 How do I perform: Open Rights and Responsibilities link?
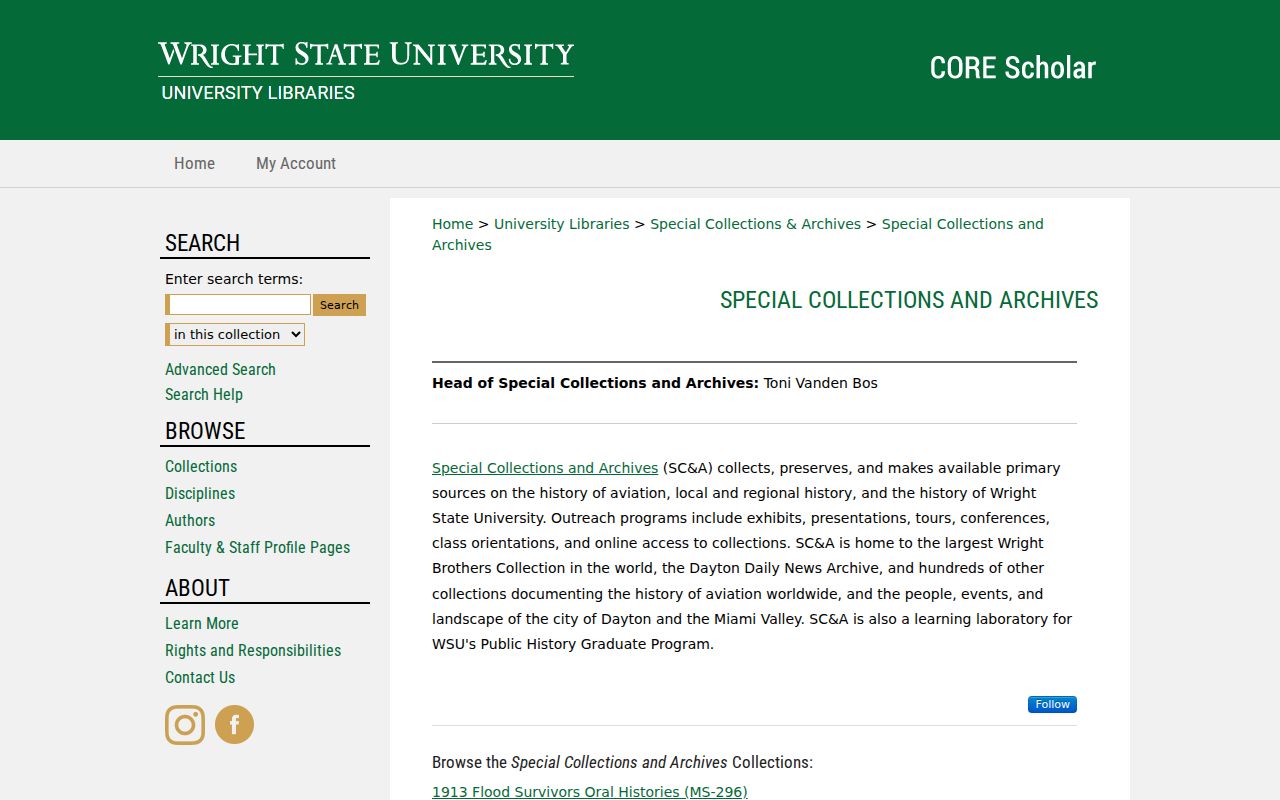(253, 650)
